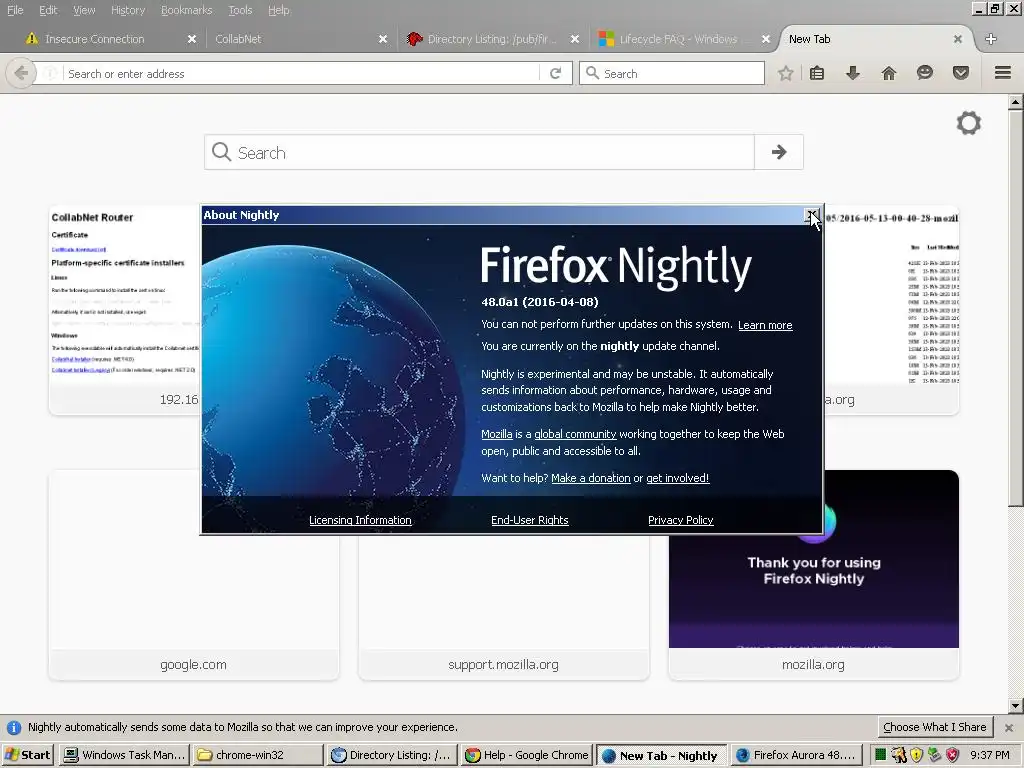Click the Windows Start button
Image resolution: width=1024 pixels, height=768 pixels.
pyautogui.click(x=27, y=755)
